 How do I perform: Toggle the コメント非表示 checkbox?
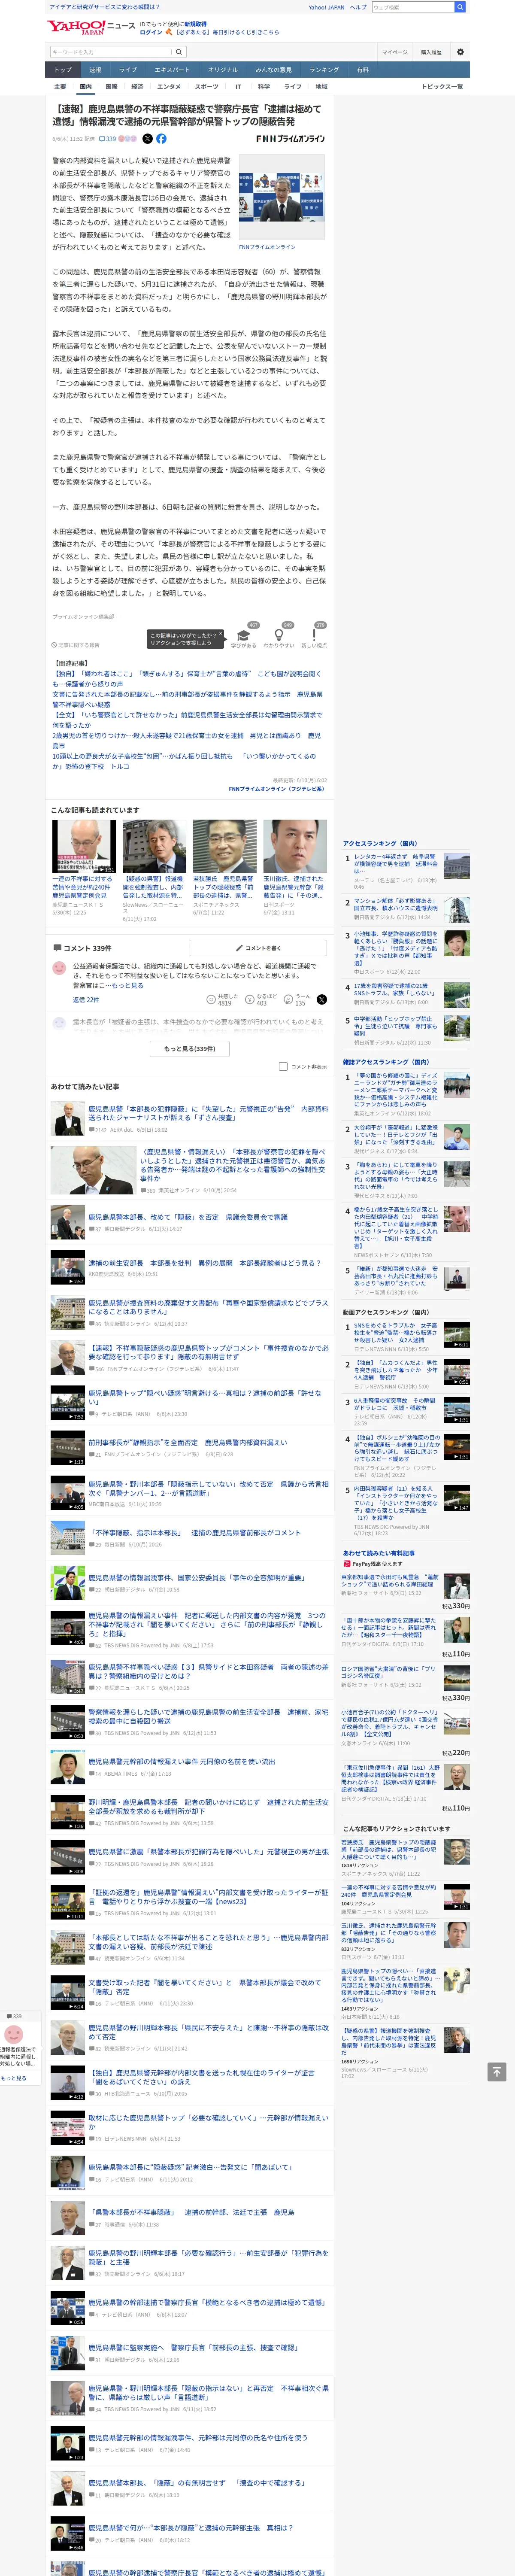283,1066
